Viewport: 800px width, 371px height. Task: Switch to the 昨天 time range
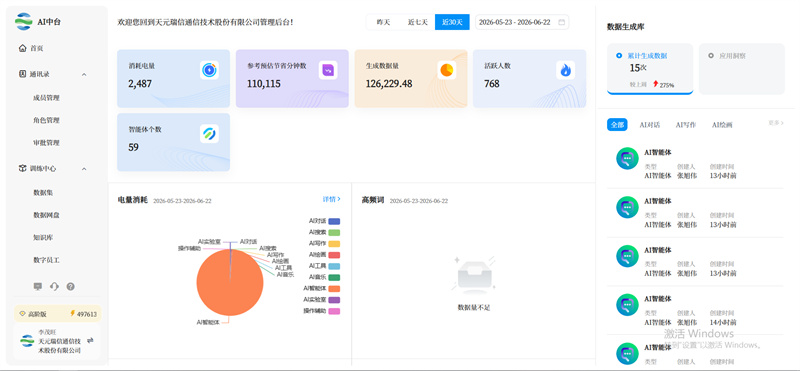point(383,22)
